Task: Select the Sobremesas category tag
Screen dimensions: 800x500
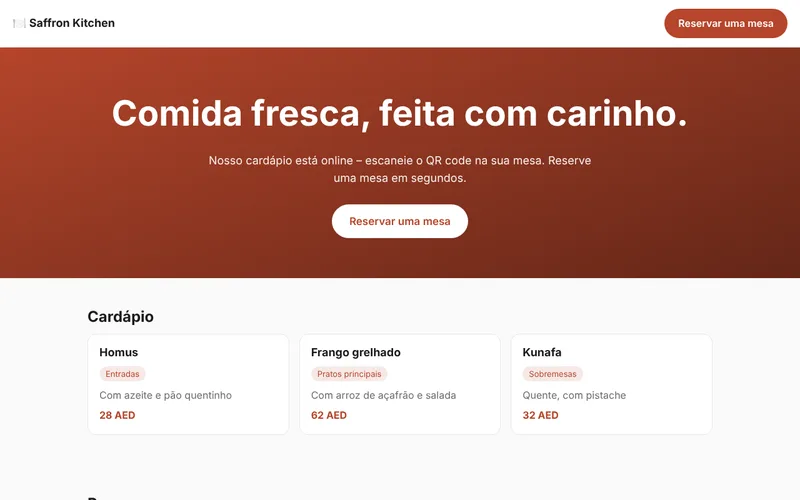Action: tap(553, 374)
